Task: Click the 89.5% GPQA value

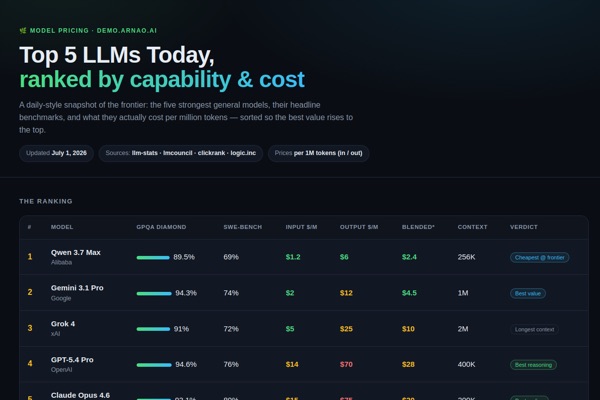Action: (184, 257)
